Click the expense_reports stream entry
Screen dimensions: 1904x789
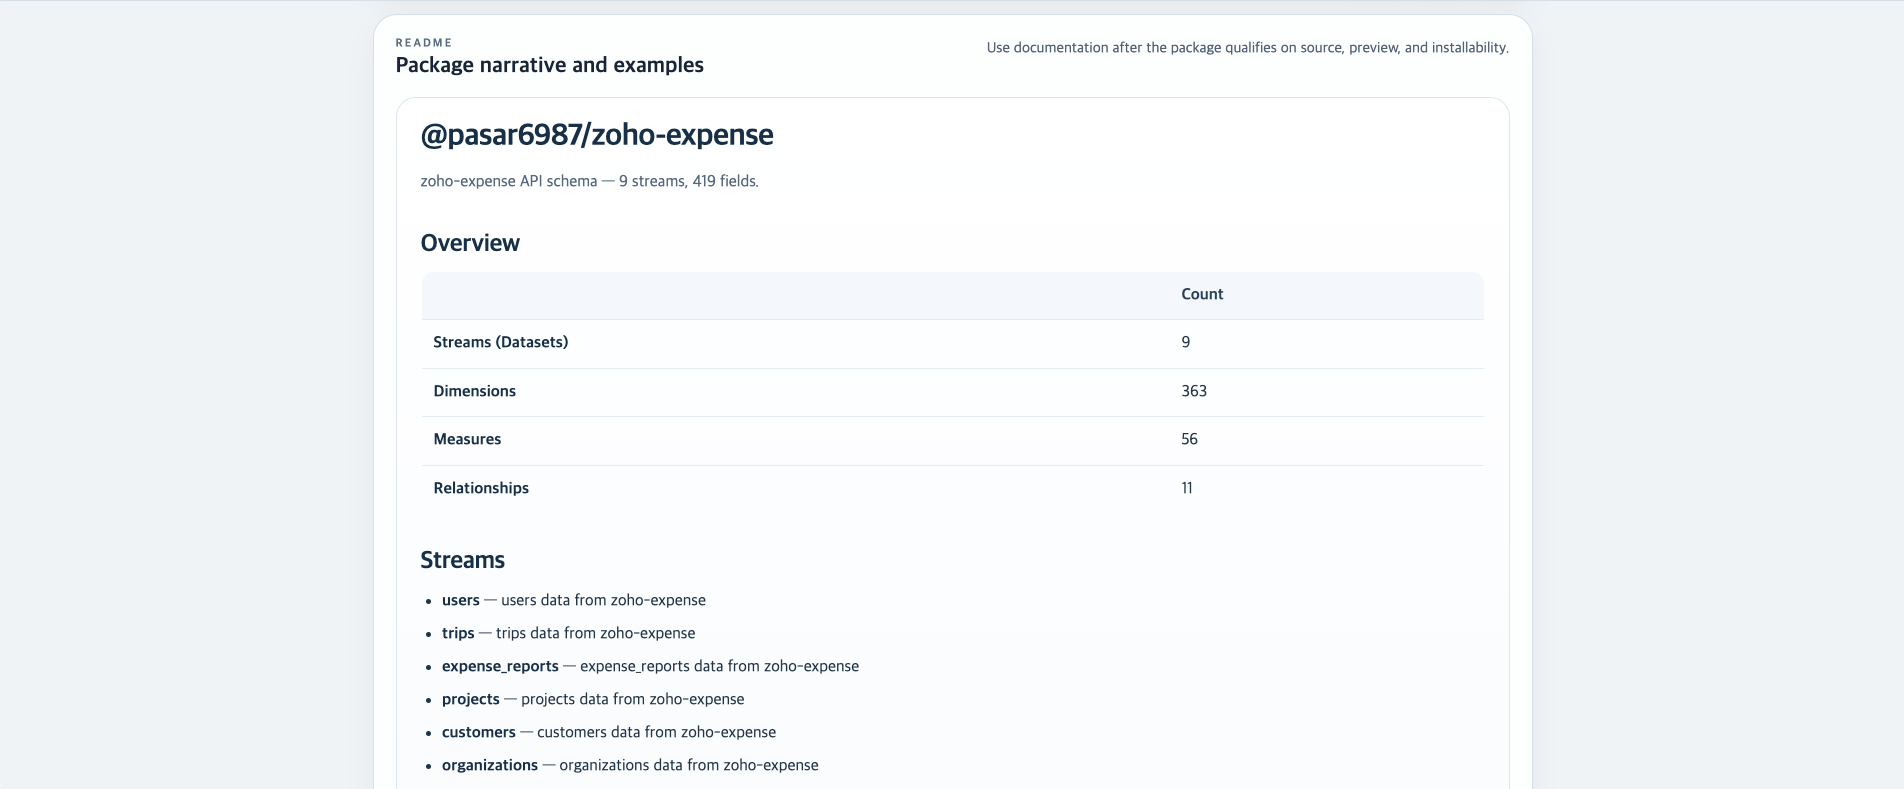650,666
